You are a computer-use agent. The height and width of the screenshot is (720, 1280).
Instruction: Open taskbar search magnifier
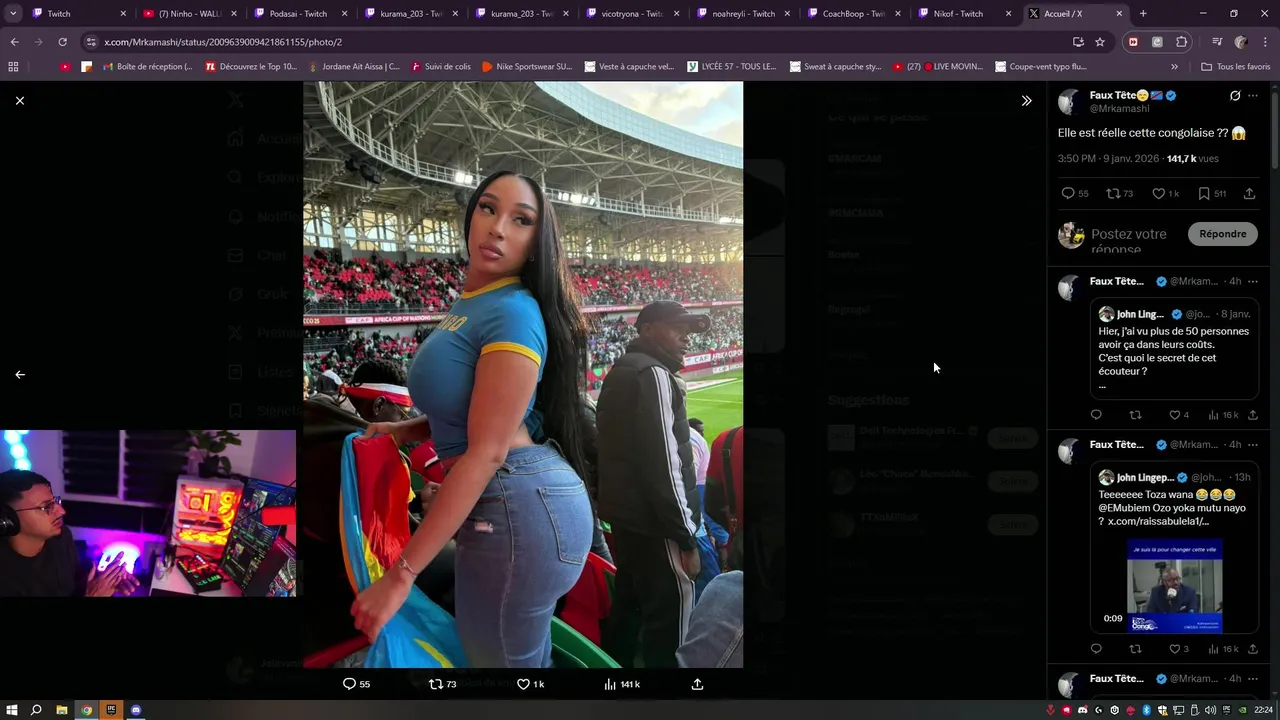36,710
